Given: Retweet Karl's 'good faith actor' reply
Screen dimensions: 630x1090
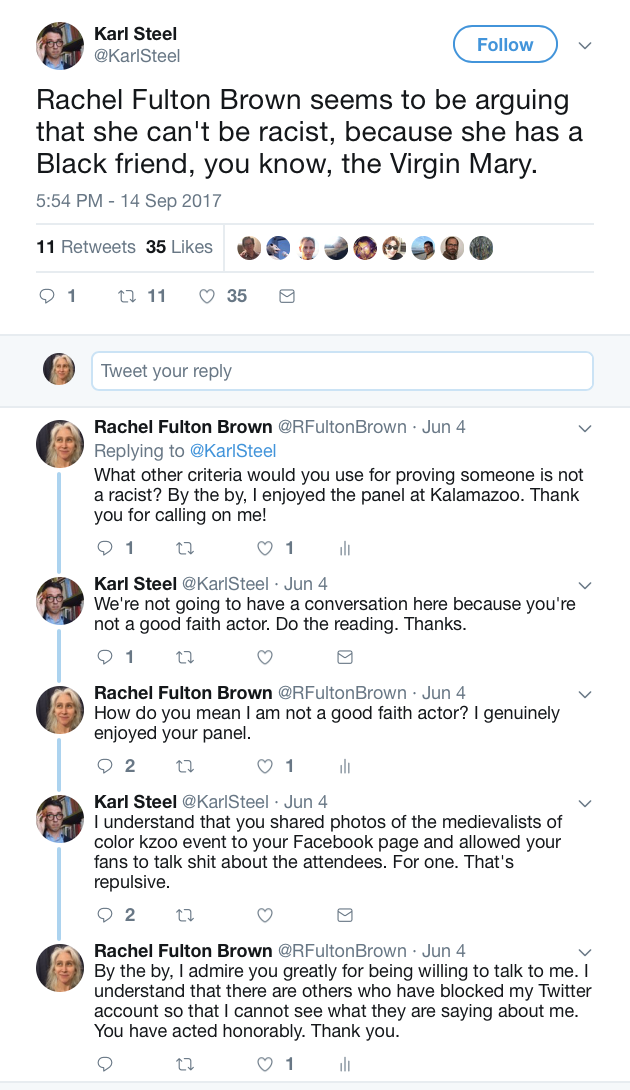Looking at the screenshot, I should [184, 657].
